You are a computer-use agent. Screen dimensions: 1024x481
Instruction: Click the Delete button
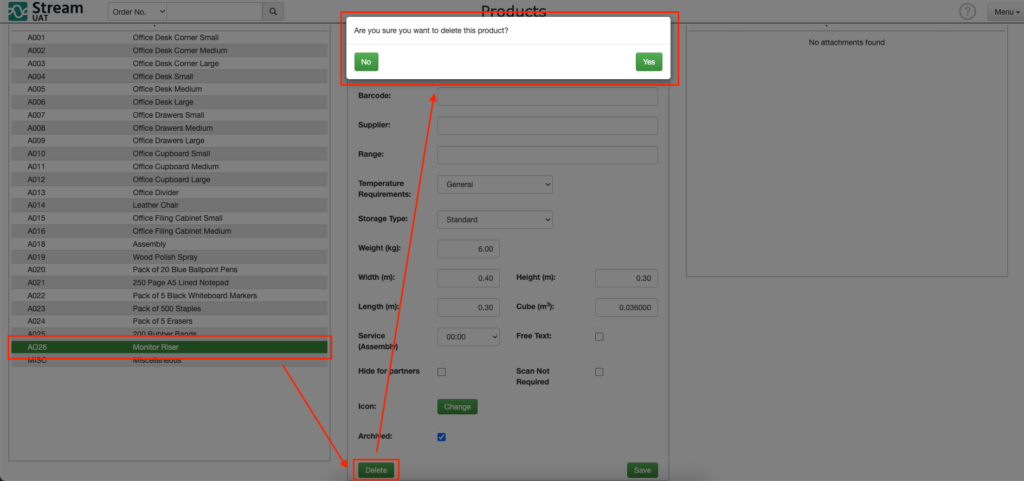tap(376, 471)
